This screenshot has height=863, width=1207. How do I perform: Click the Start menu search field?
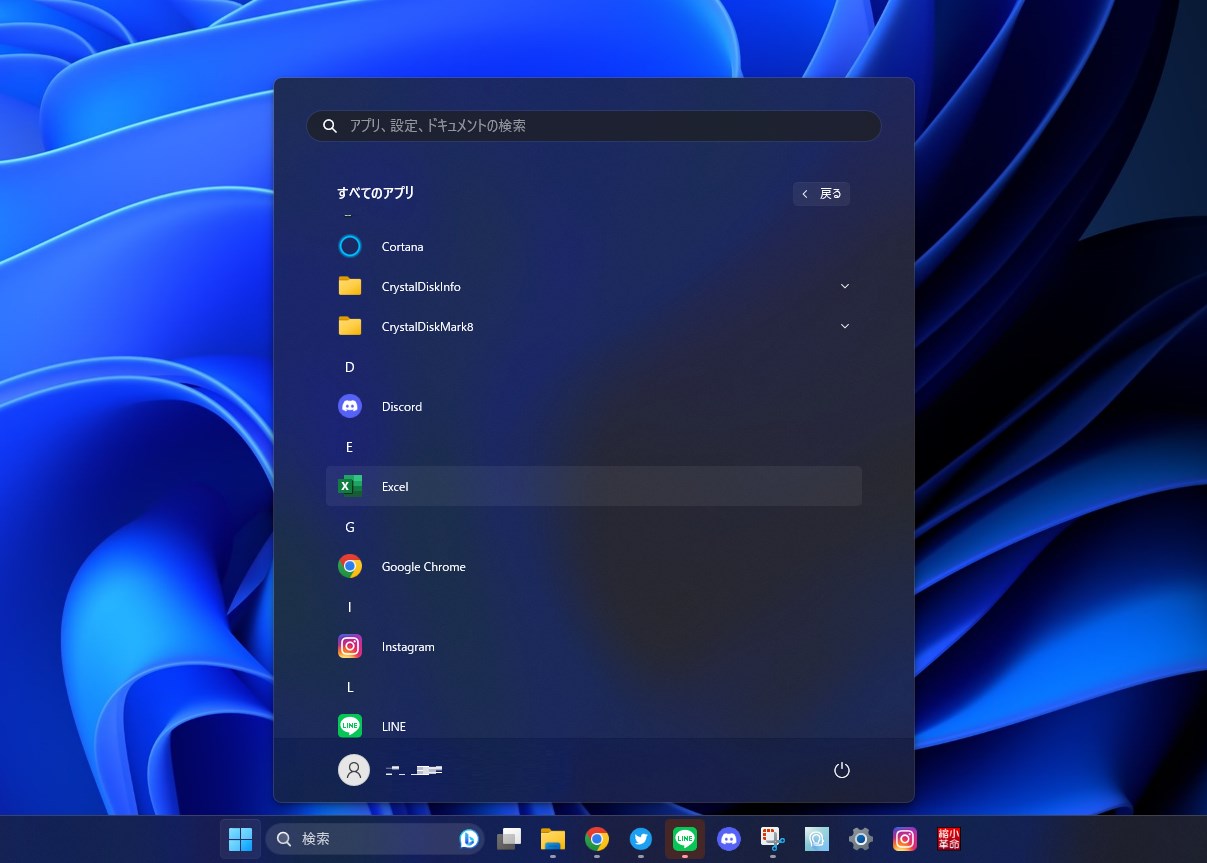click(x=594, y=126)
